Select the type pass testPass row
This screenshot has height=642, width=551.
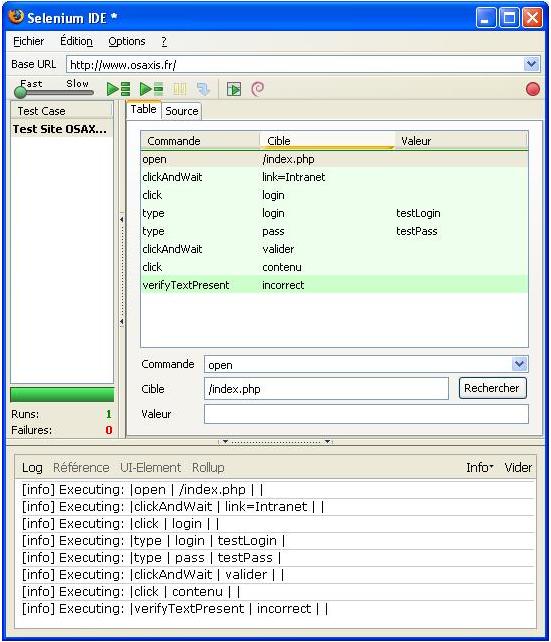(x=334, y=231)
